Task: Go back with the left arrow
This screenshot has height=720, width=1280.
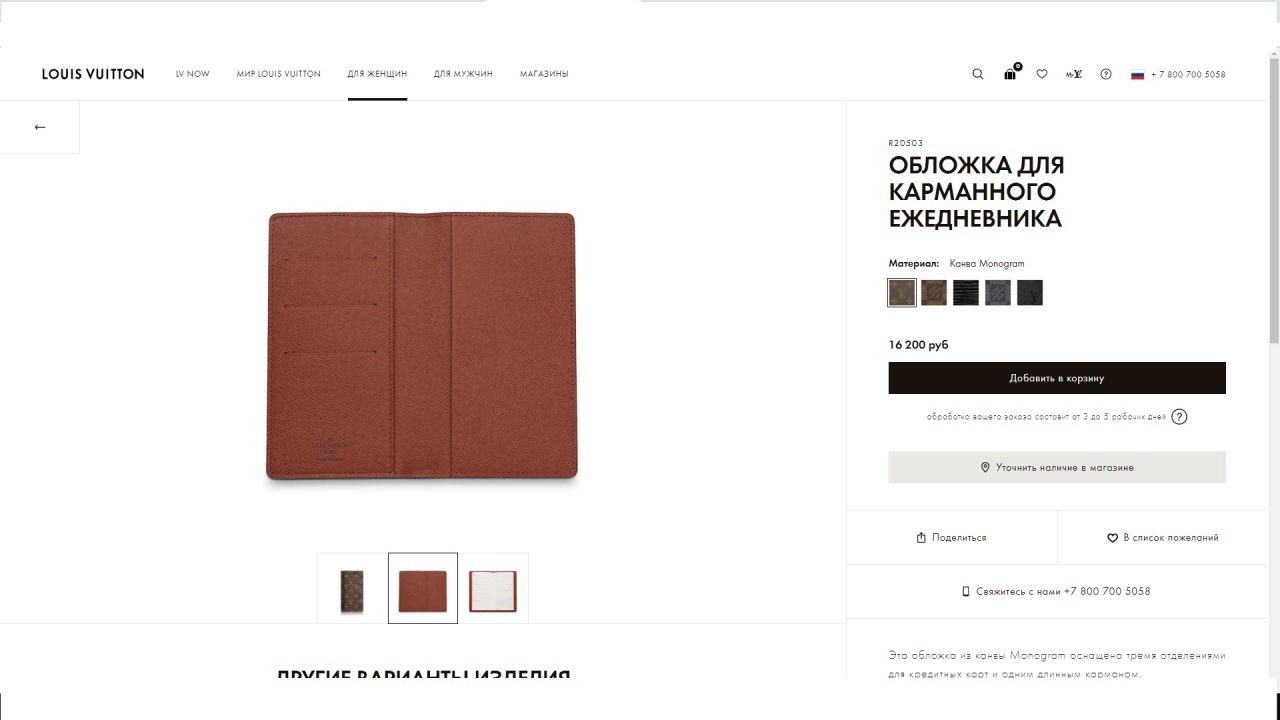Action: [x=40, y=127]
